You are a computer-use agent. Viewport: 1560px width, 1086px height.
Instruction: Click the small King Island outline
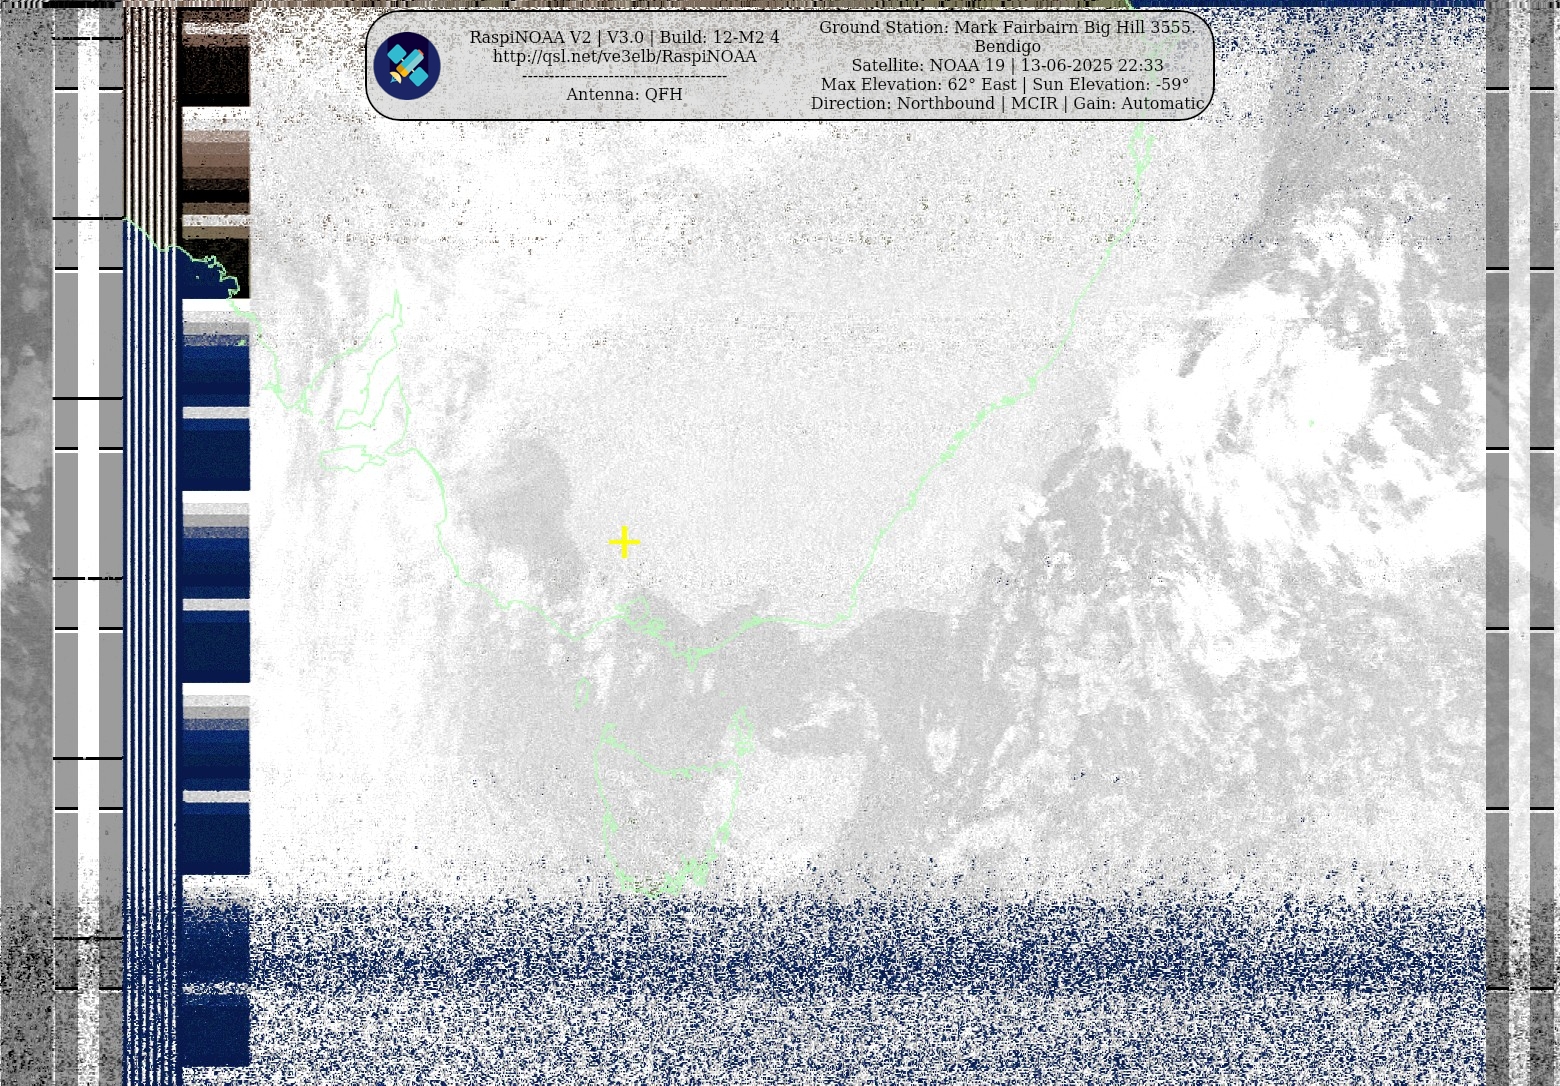583,693
